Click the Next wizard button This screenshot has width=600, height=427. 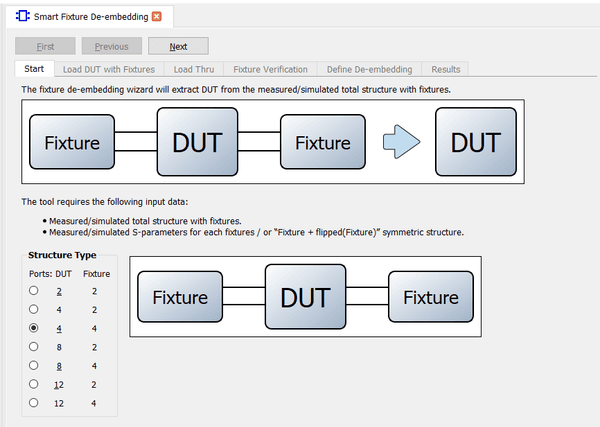point(178,46)
